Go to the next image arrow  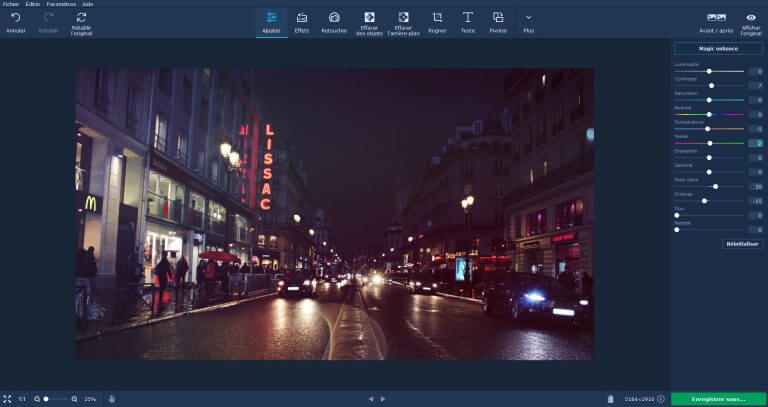pyautogui.click(x=383, y=399)
